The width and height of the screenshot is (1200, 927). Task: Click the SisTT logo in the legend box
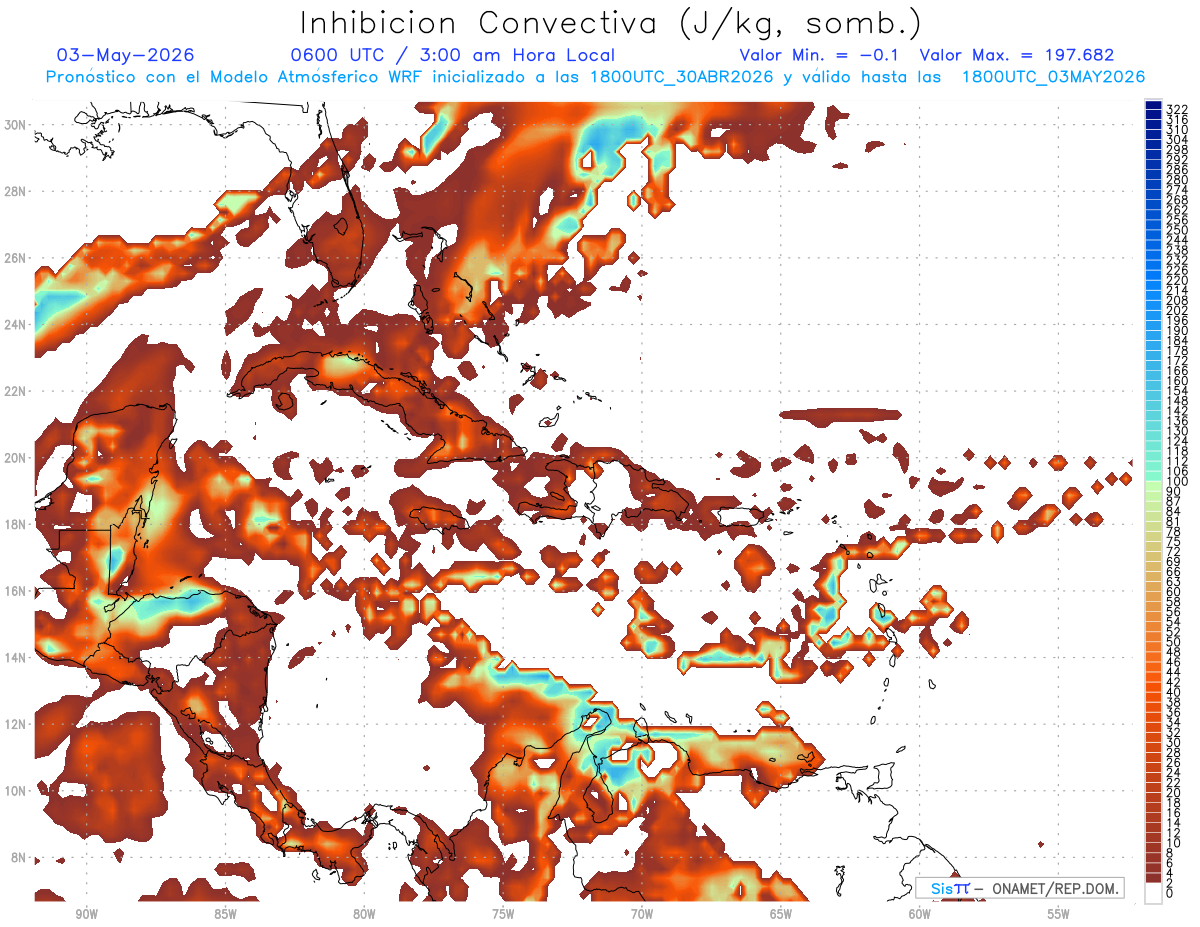click(949, 888)
